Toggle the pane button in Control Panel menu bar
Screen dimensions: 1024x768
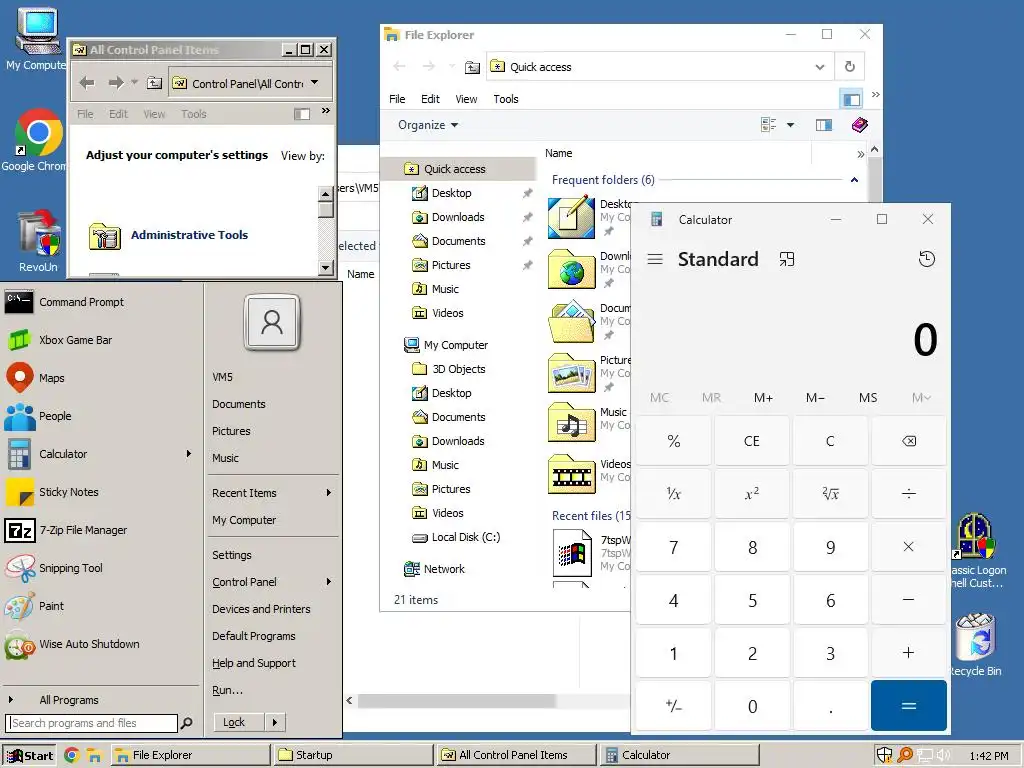[x=302, y=114]
